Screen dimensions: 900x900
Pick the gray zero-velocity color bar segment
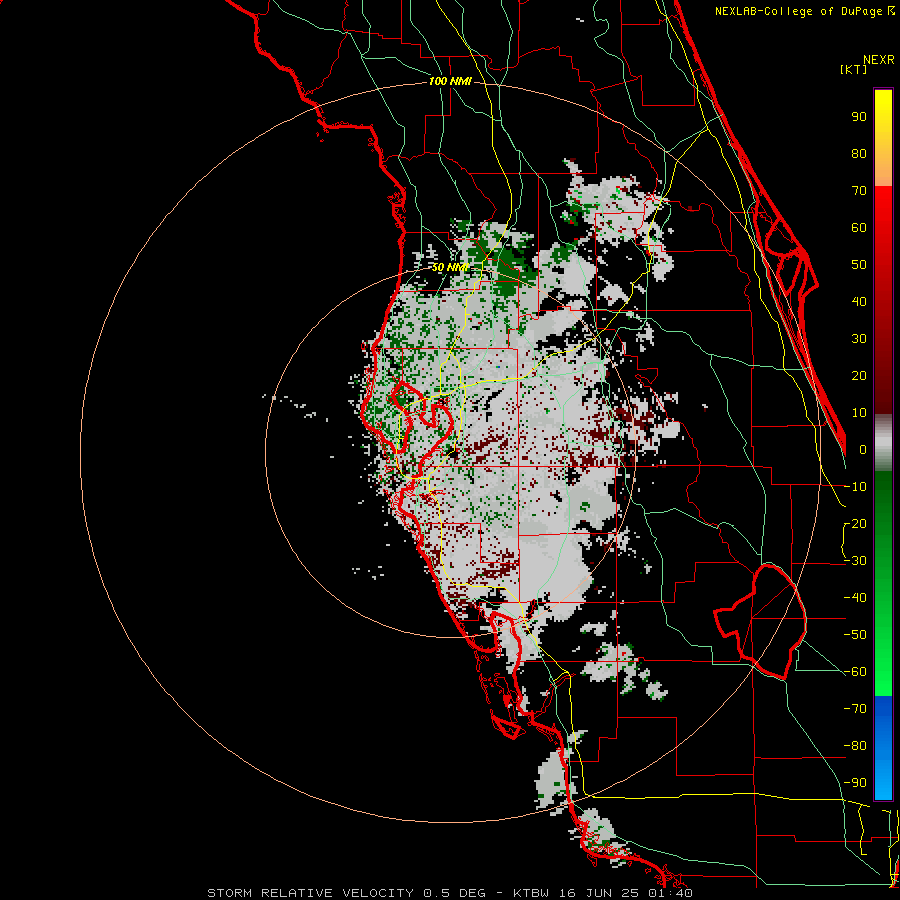coord(883,443)
